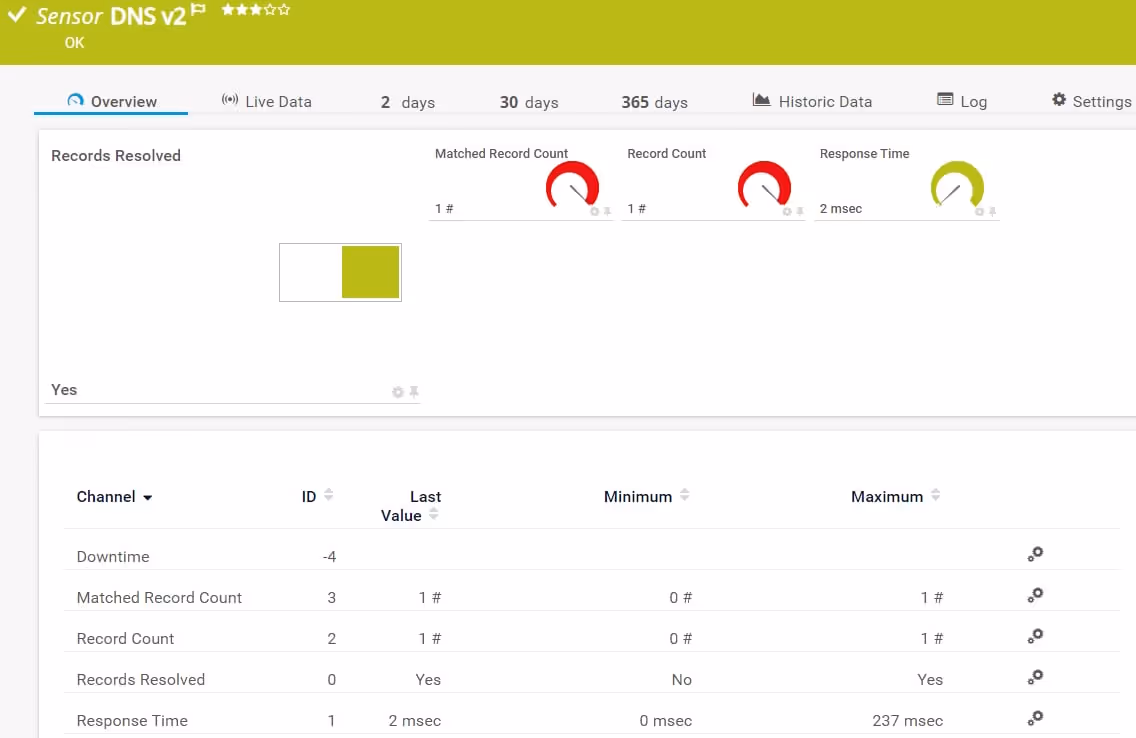Click the flag icon beside DNS v2
Screen dimensions: 1136x738
coord(198,10)
